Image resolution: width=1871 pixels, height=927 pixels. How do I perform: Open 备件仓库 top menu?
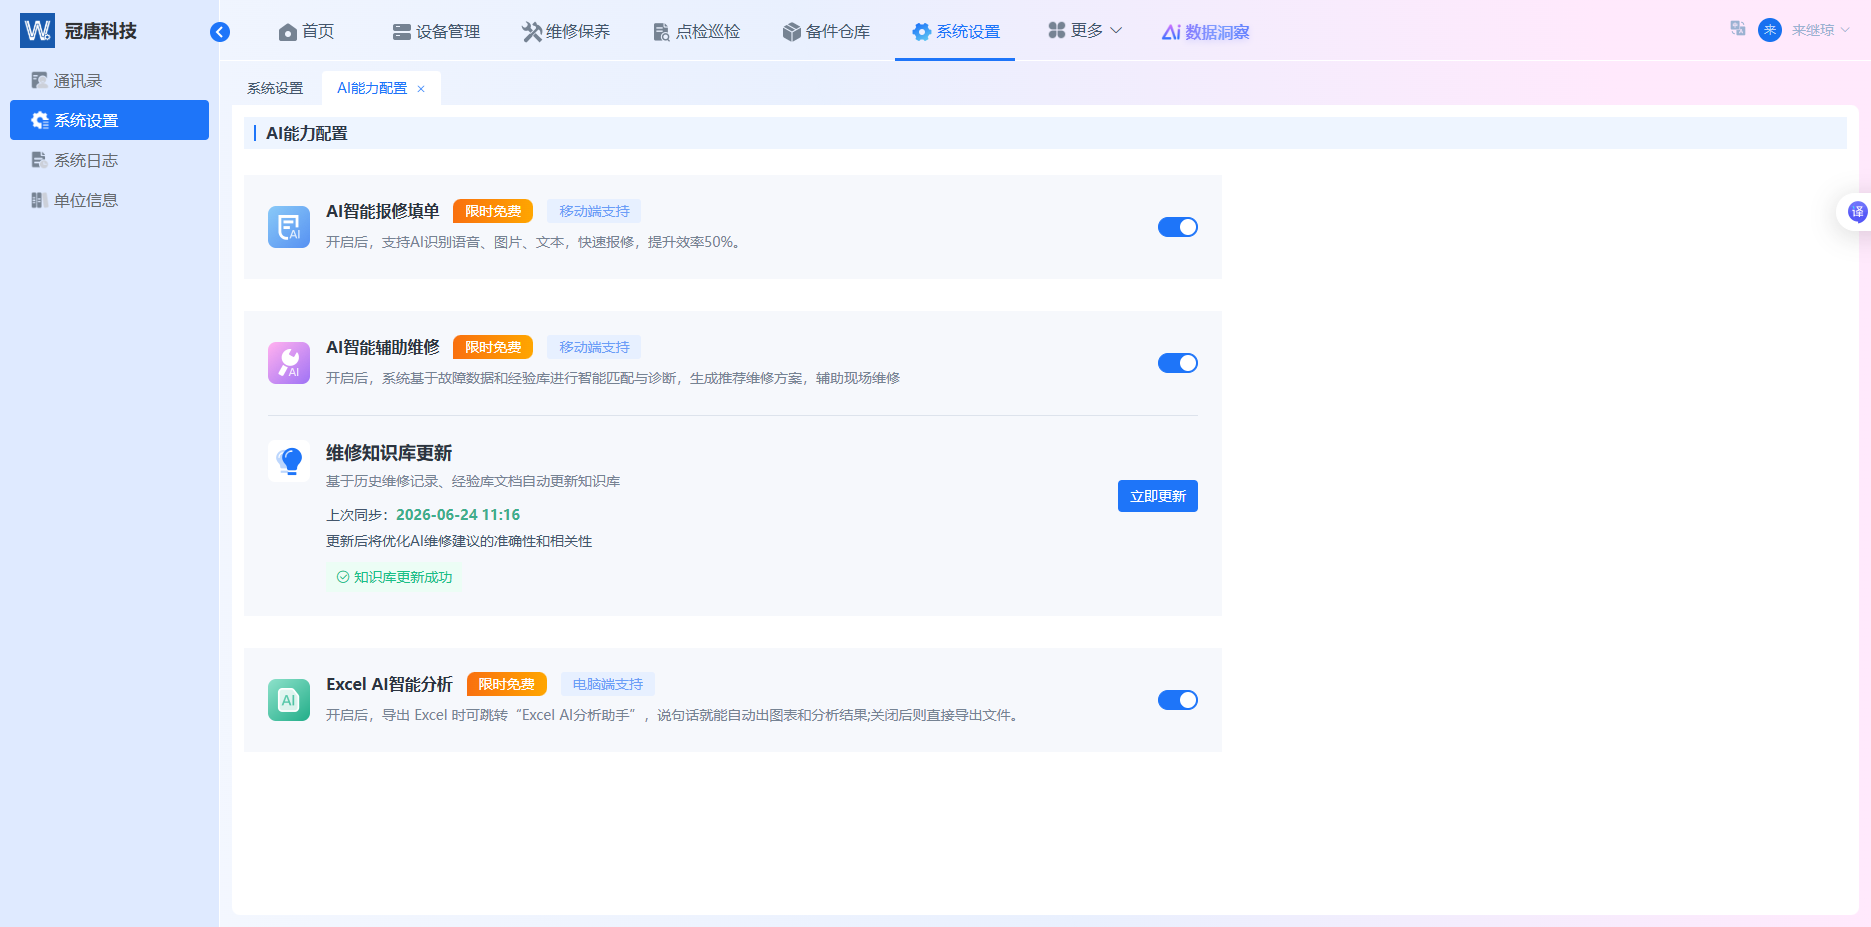click(826, 31)
